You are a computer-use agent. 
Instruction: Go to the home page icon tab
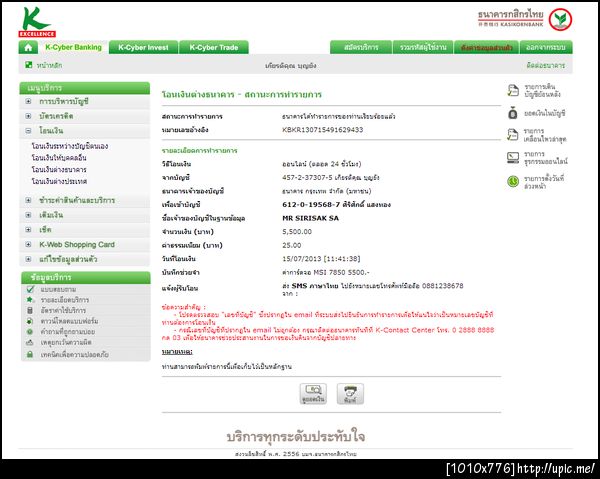[28, 47]
